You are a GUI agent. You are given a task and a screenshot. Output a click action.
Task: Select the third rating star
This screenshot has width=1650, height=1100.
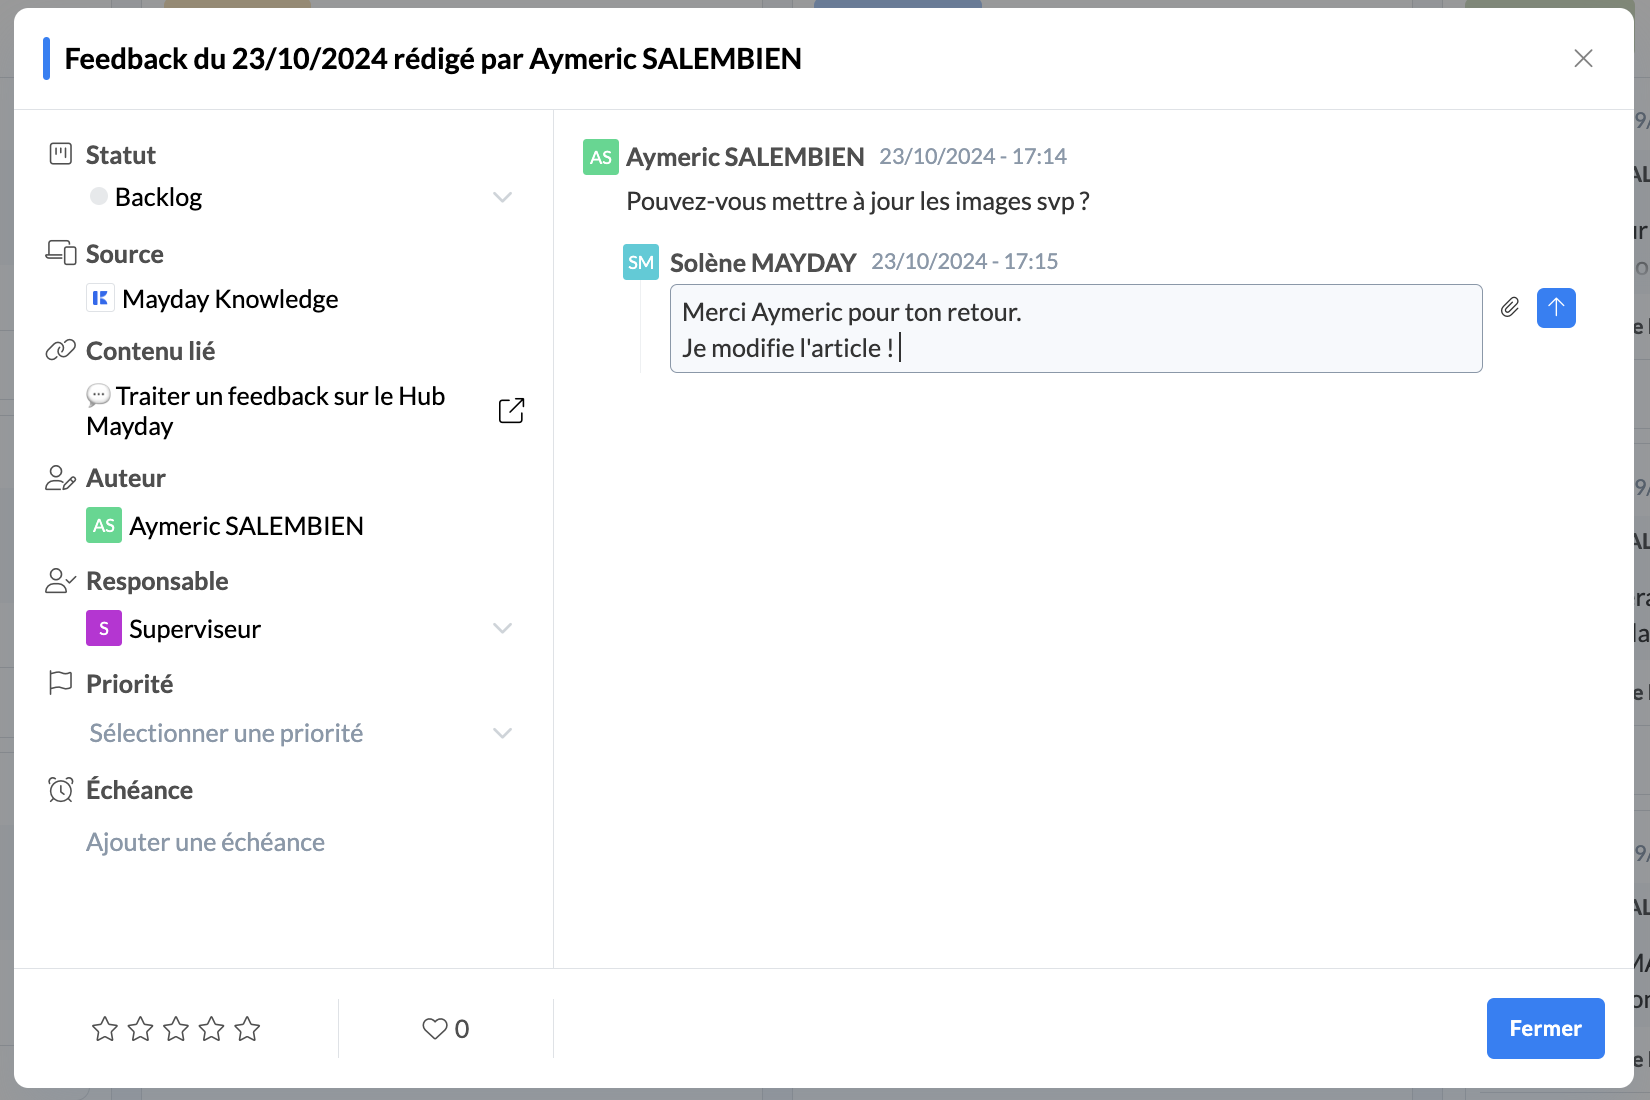point(176,1029)
